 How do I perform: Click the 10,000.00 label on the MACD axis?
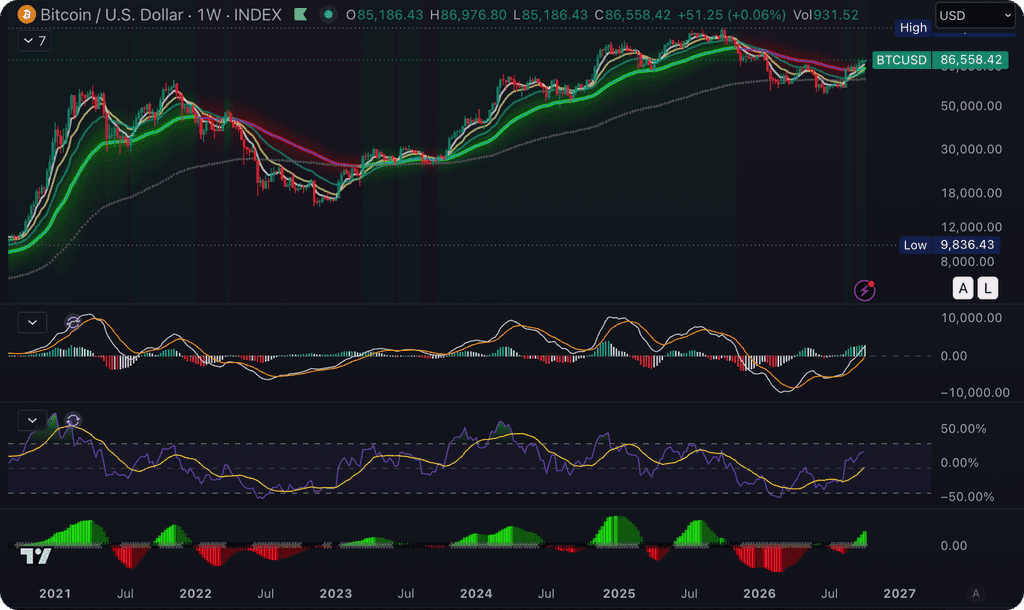tap(971, 318)
